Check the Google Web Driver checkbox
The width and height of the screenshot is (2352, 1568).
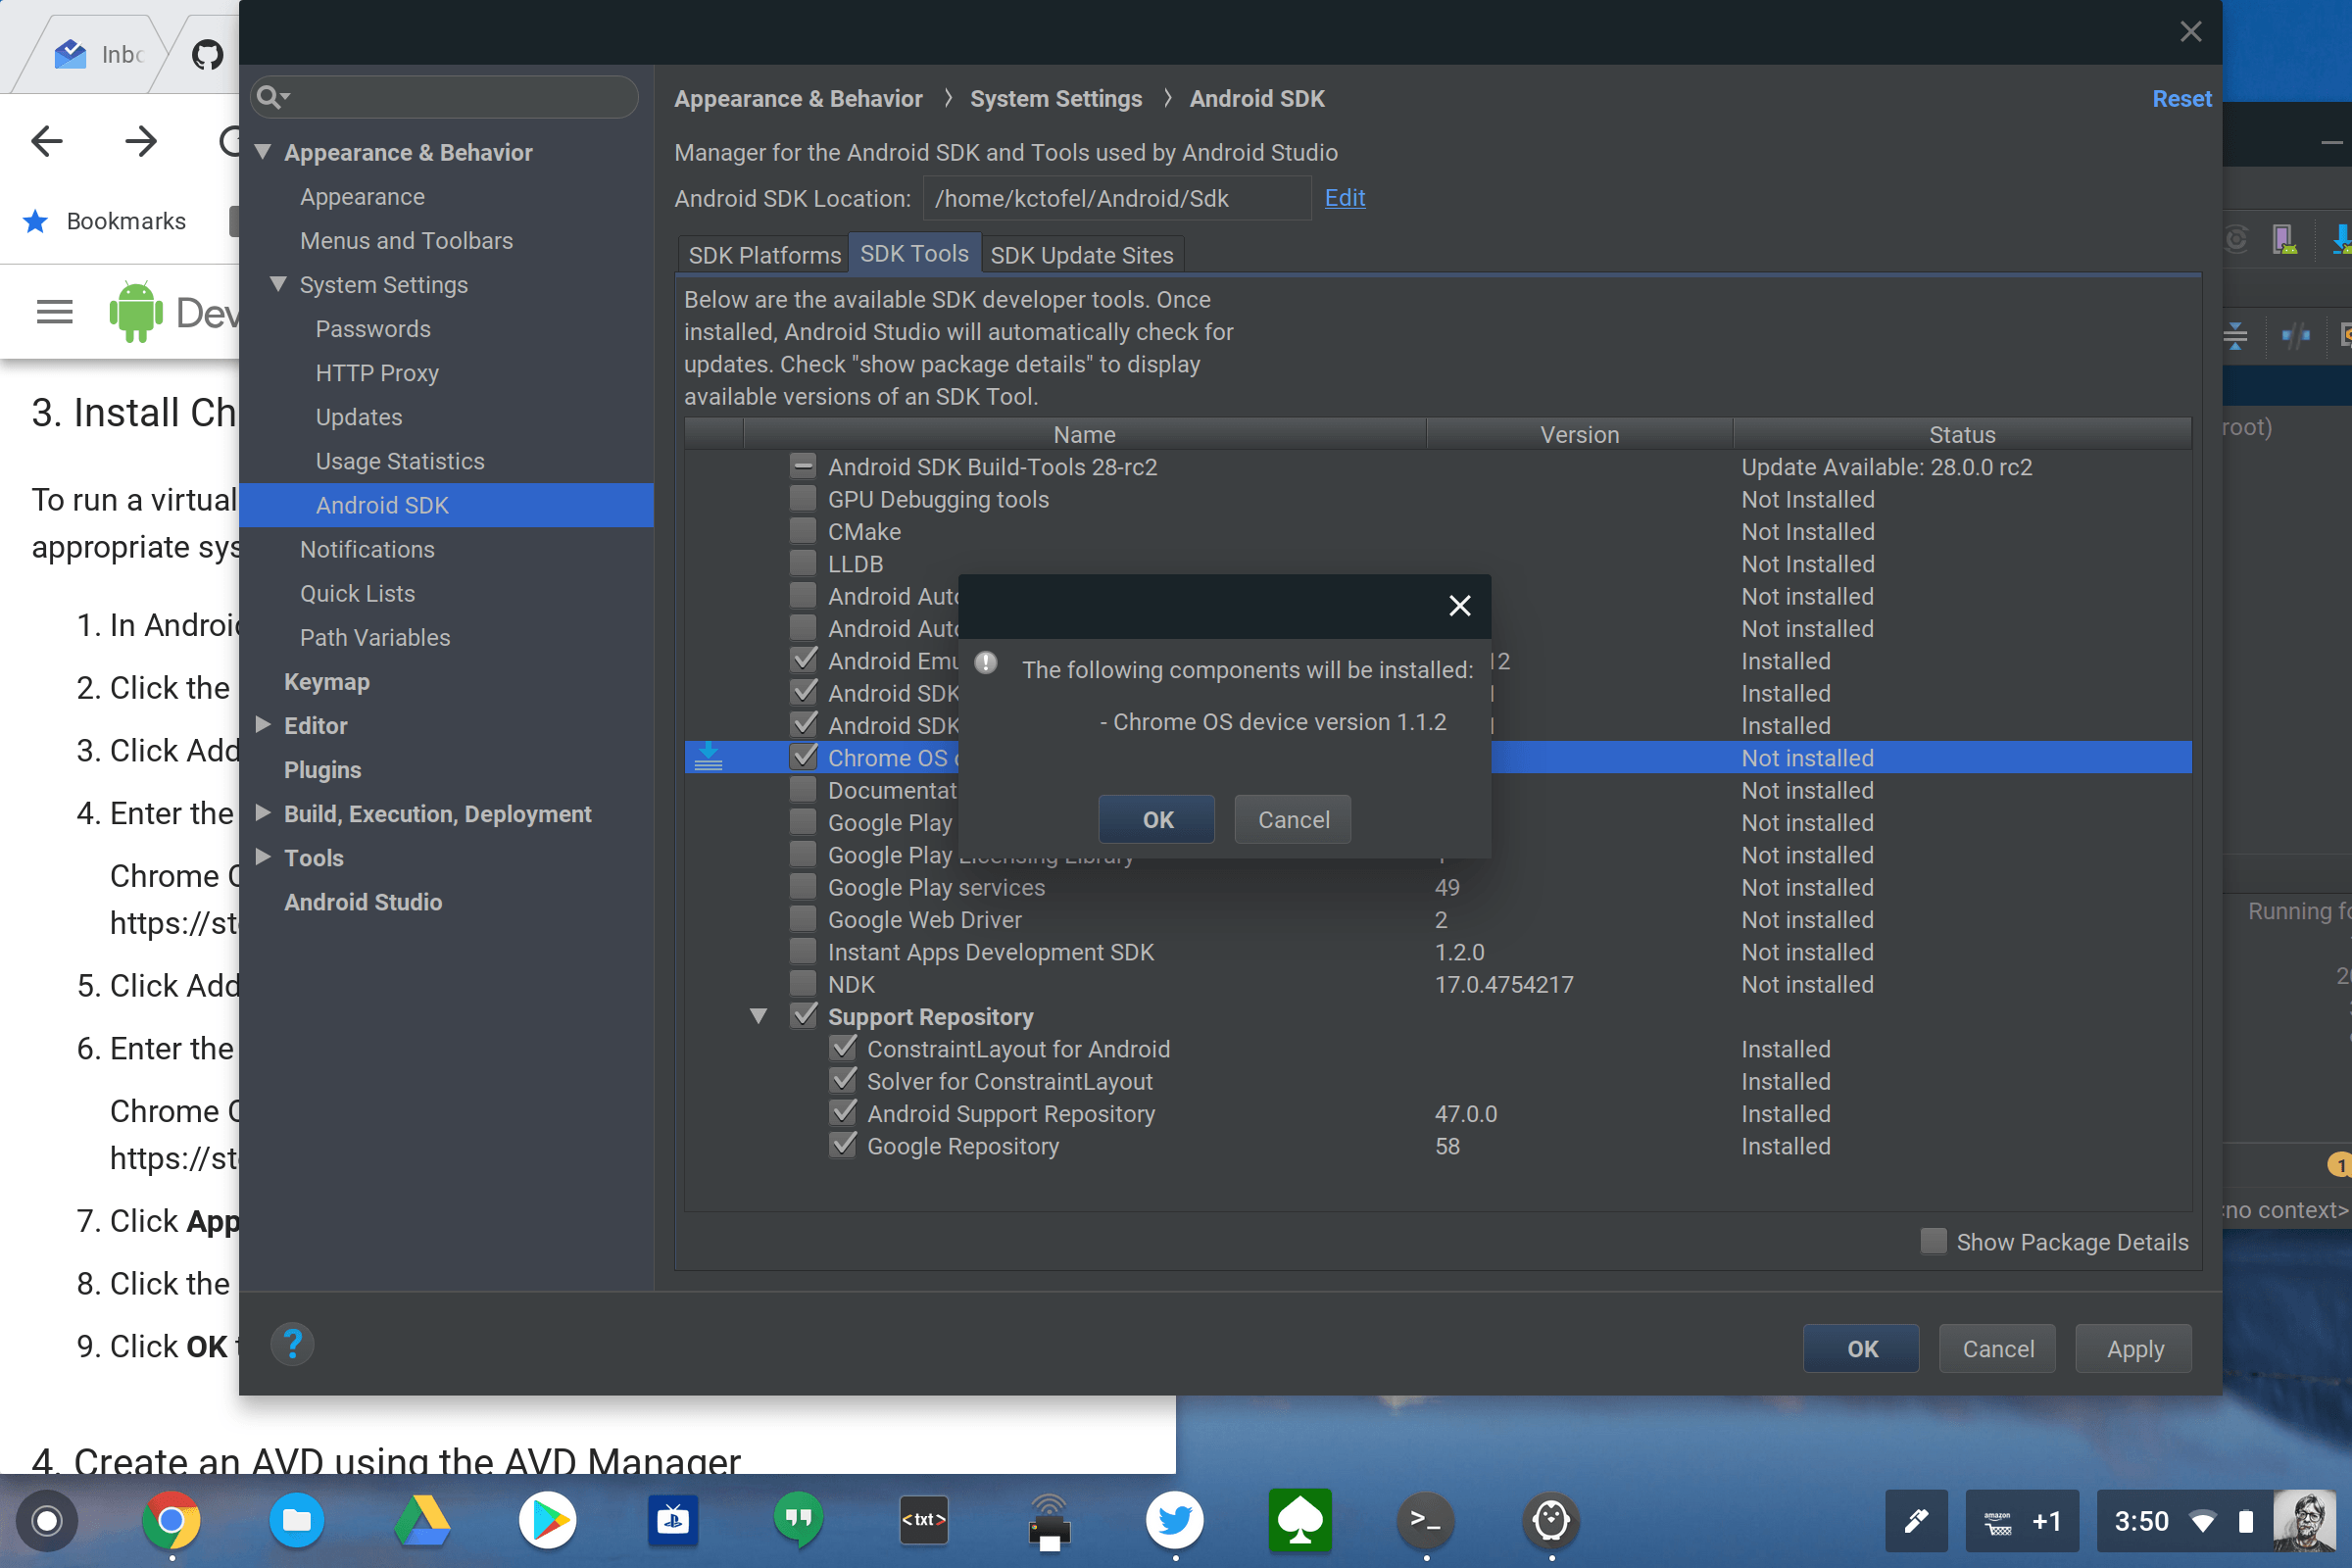pos(803,919)
